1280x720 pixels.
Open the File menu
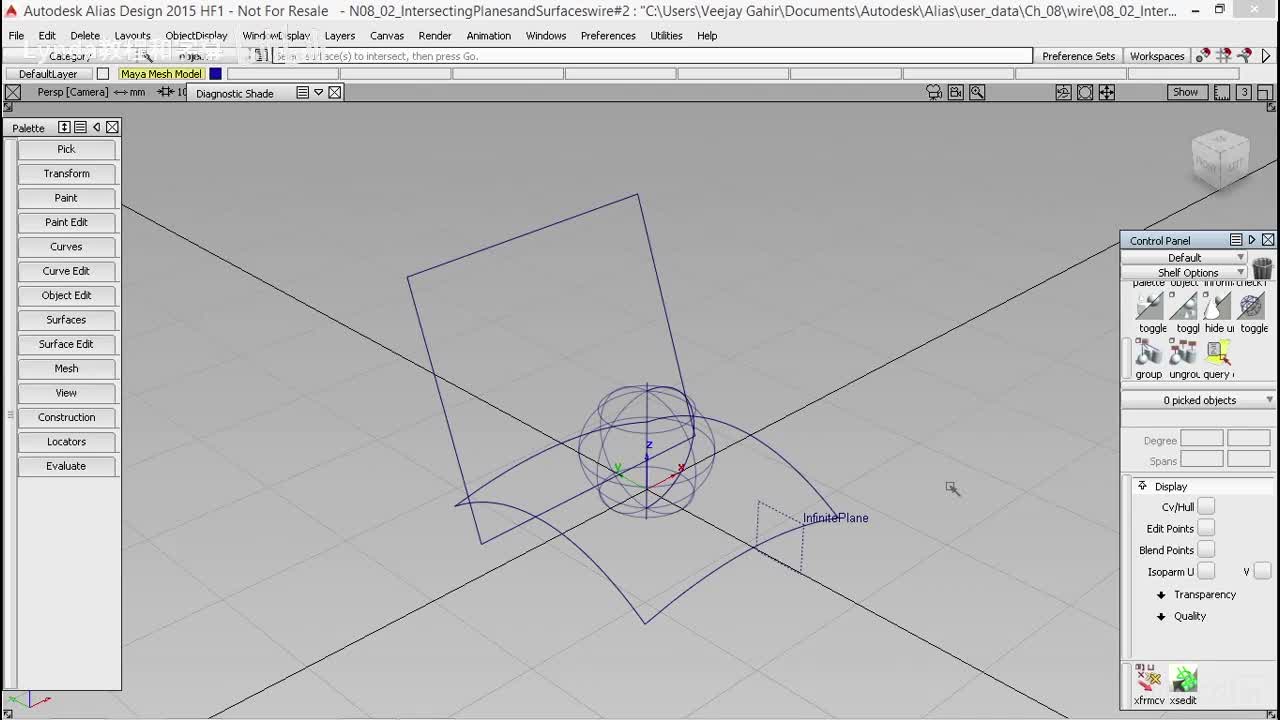[16, 36]
